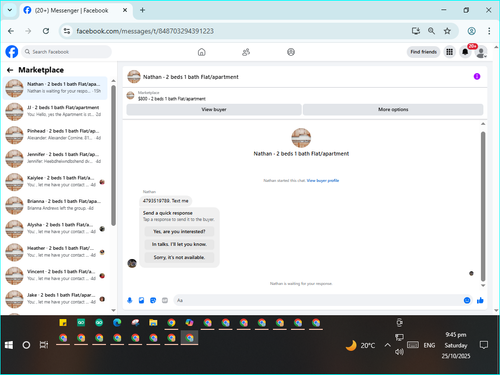The image size is (500, 375).
Task: Click the More options button
Action: (x=393, y=109)
